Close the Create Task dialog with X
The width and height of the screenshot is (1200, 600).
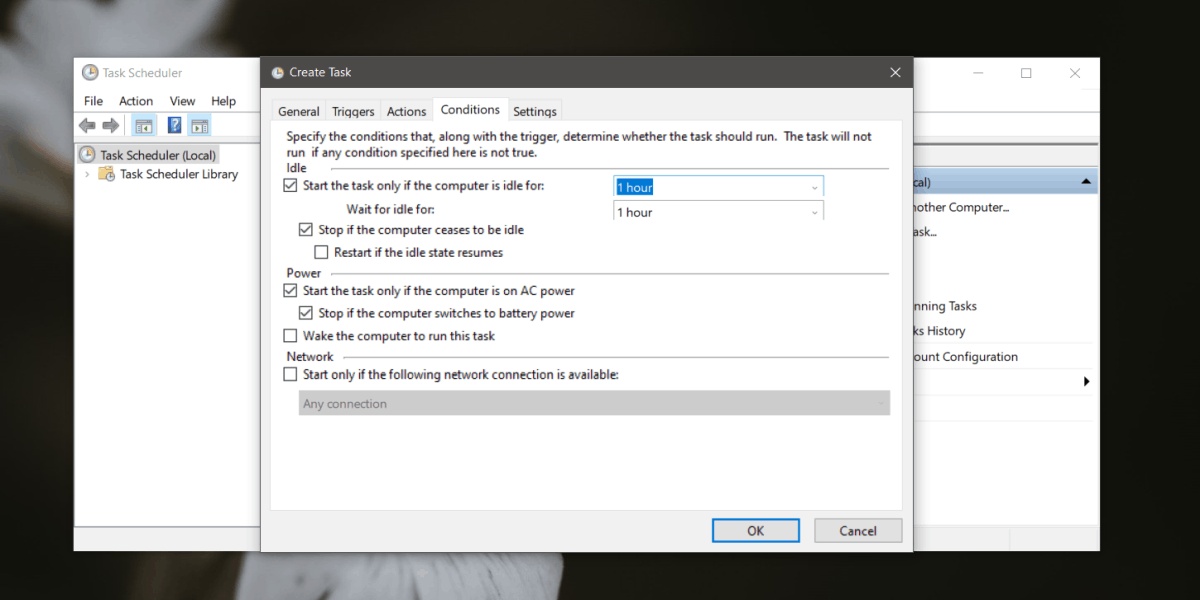pos(894,72)
